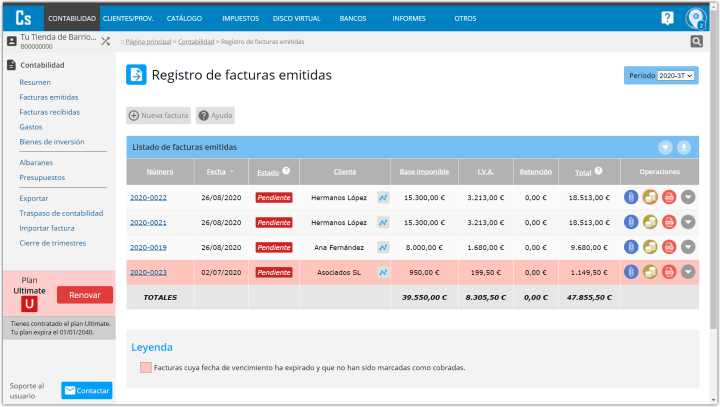The height and width of the screenshot is (407, 720).
Task: Open Resumen in sidebar
Action: point(35,82)
